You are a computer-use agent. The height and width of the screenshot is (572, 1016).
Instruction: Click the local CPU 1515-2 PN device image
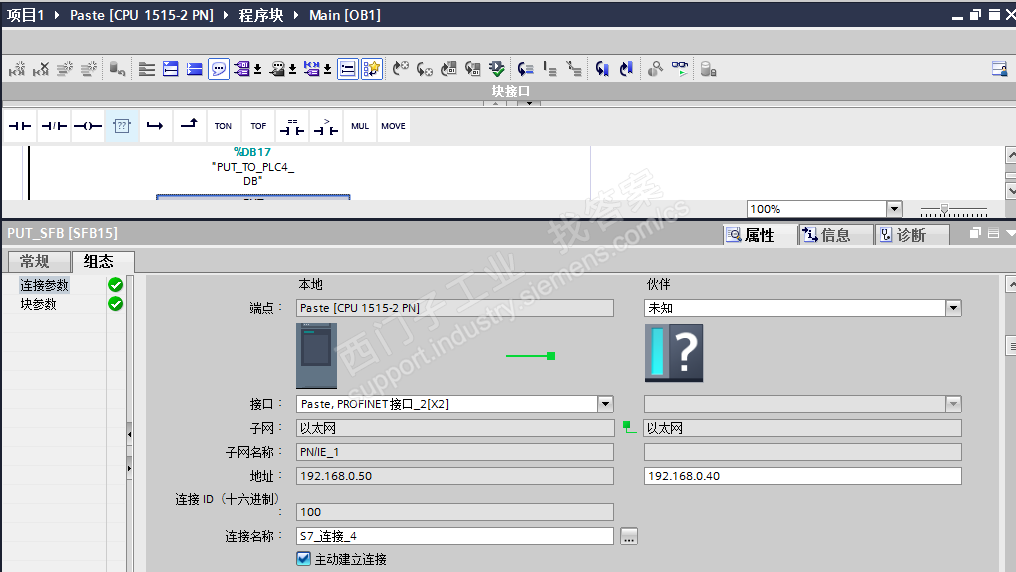(x=316, y=356)
